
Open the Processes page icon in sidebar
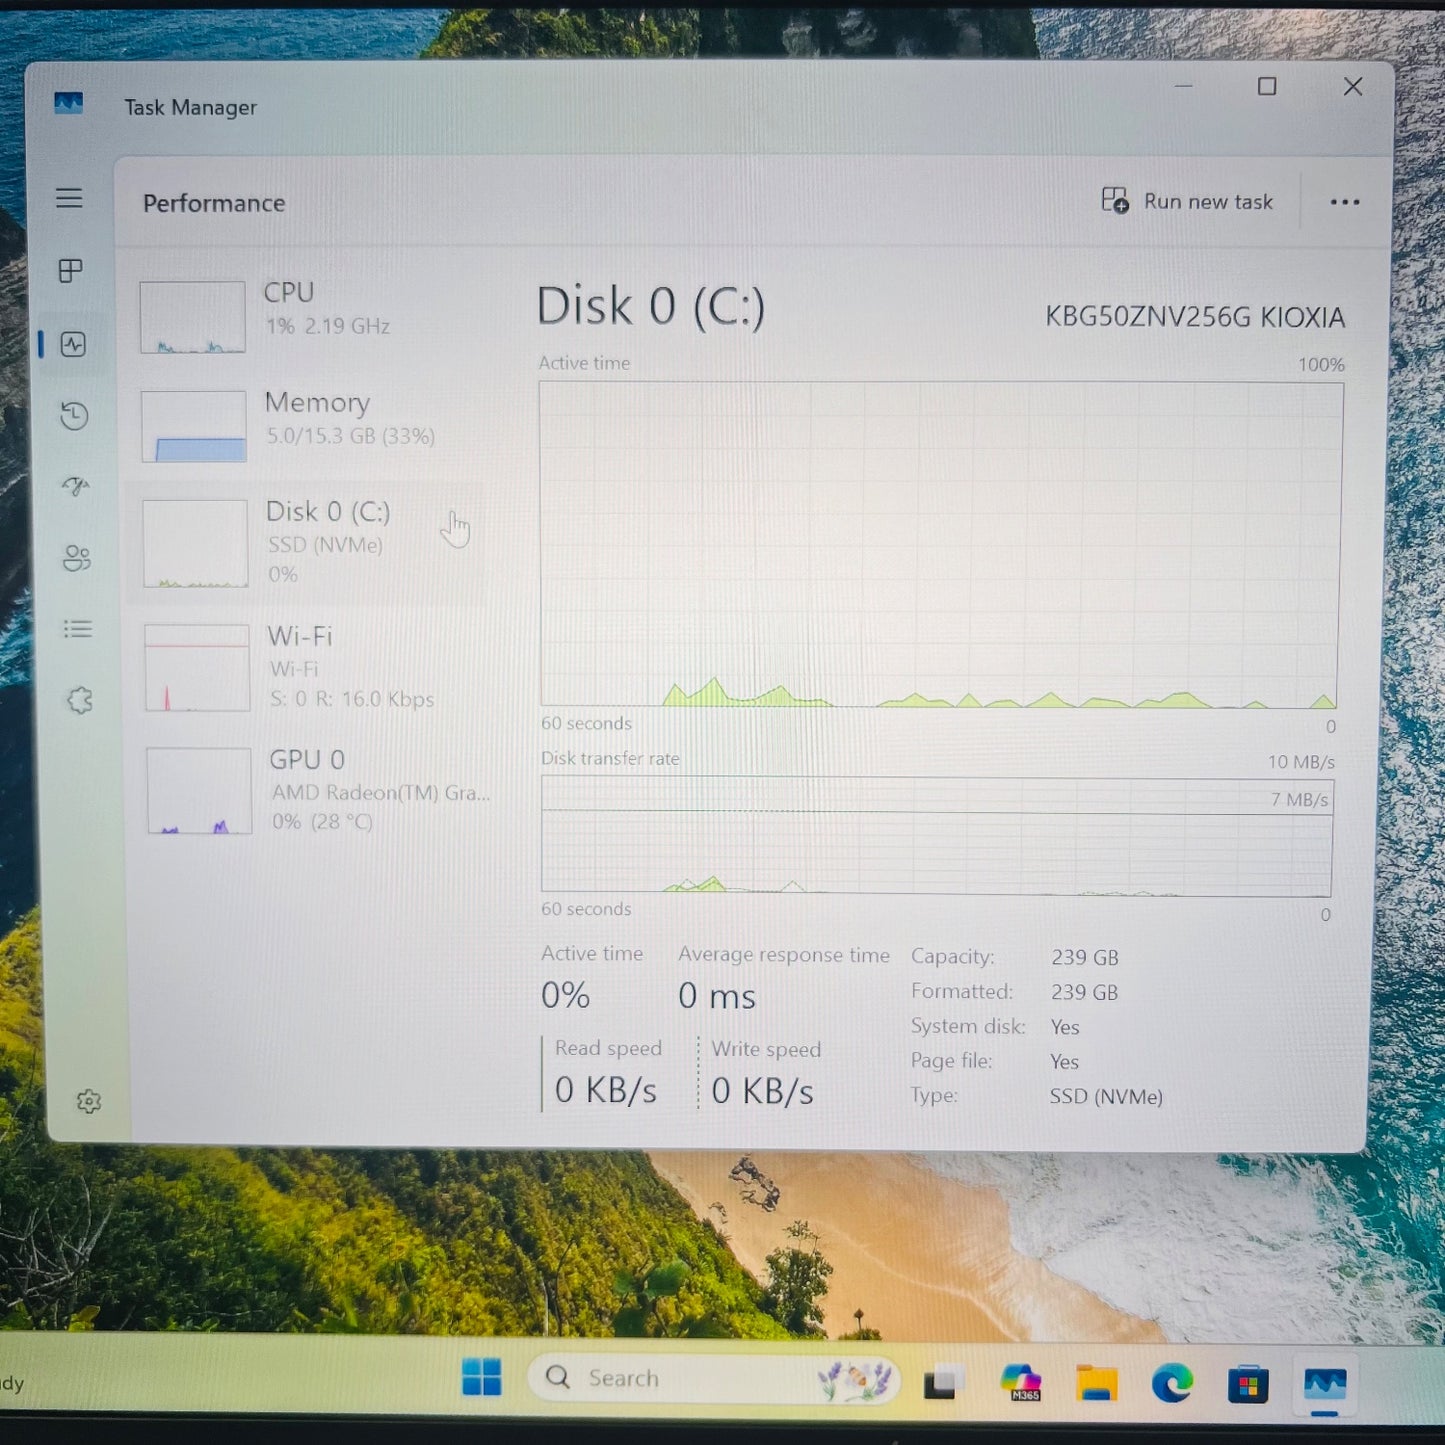pyautogui.click(x=71, y=271)
